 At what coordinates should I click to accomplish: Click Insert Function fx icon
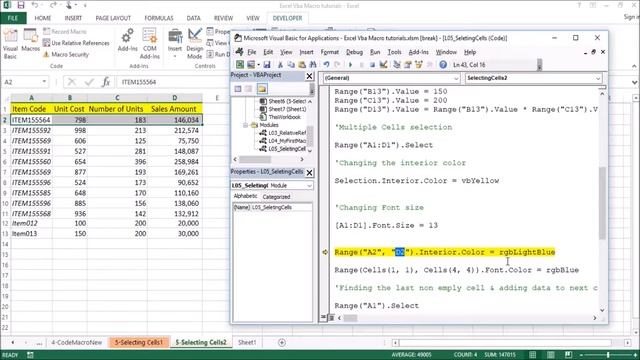pos(106,82)
